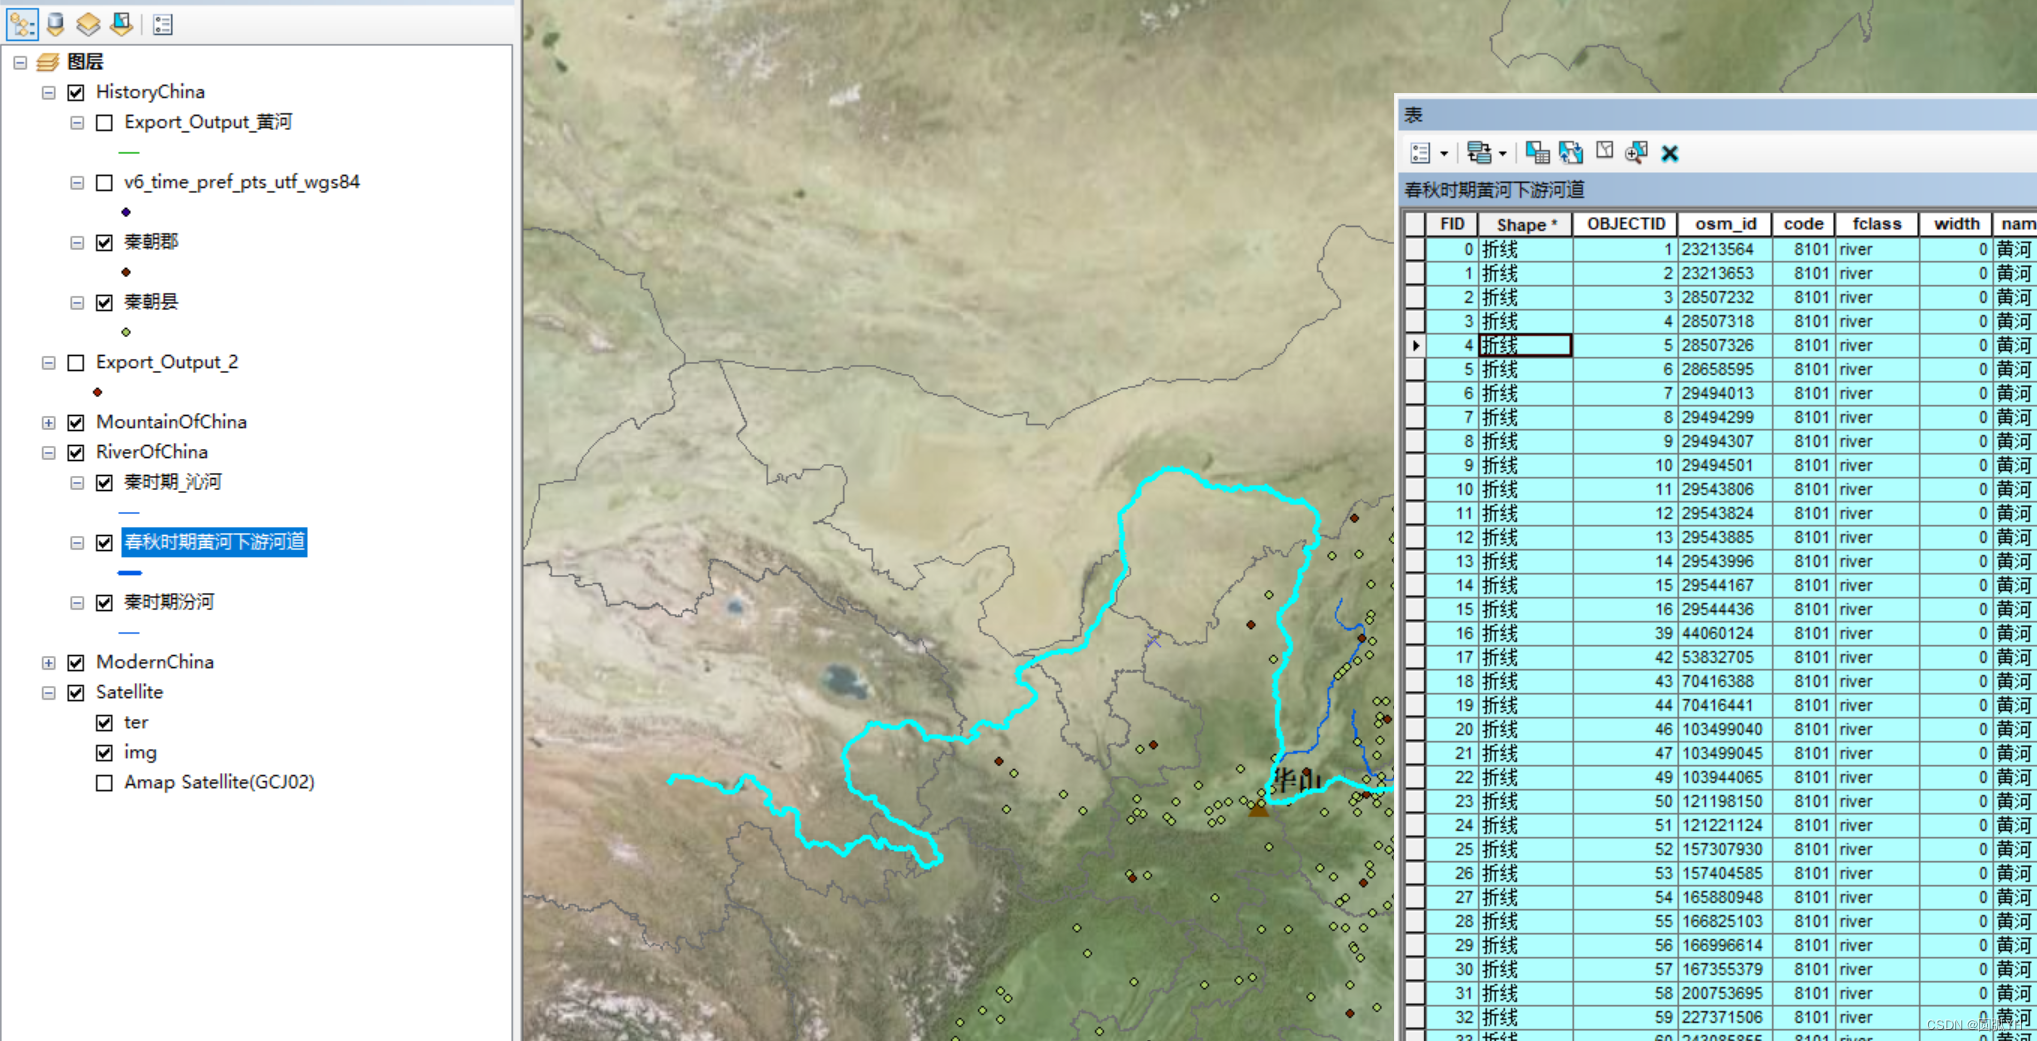Image resolution: width=2037 pixels, height=1041 pixels.
Task: Click Zoom To Selected icon
Action: [1637, 153]
